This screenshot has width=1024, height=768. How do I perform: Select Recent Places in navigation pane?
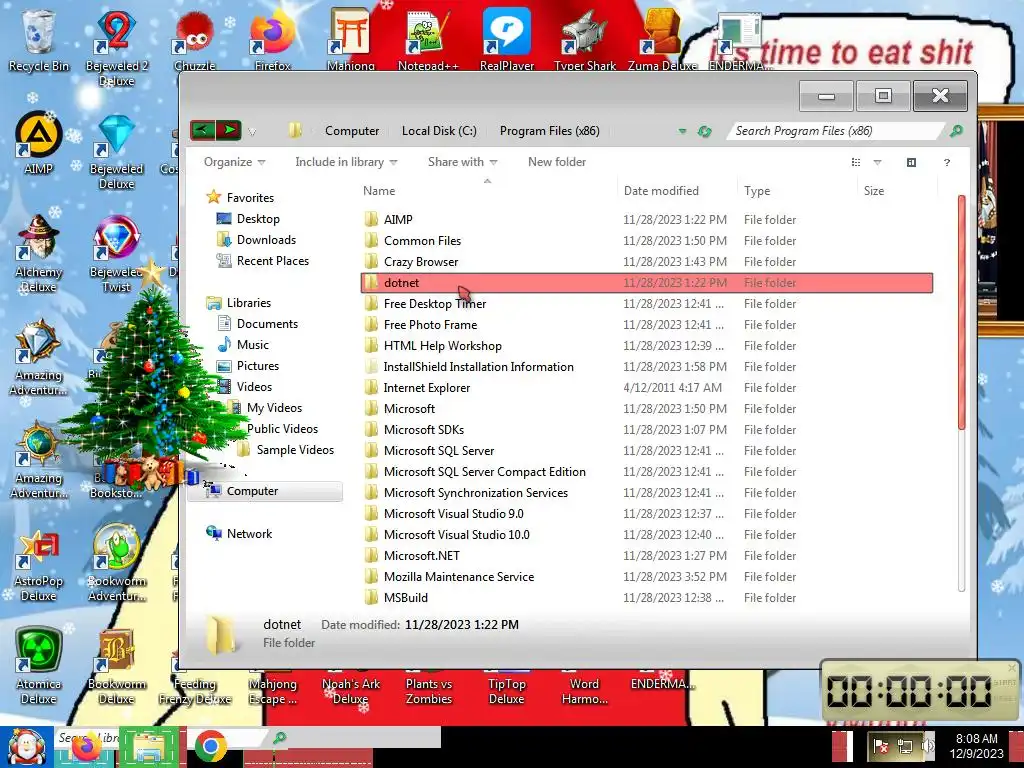point(272,261)
